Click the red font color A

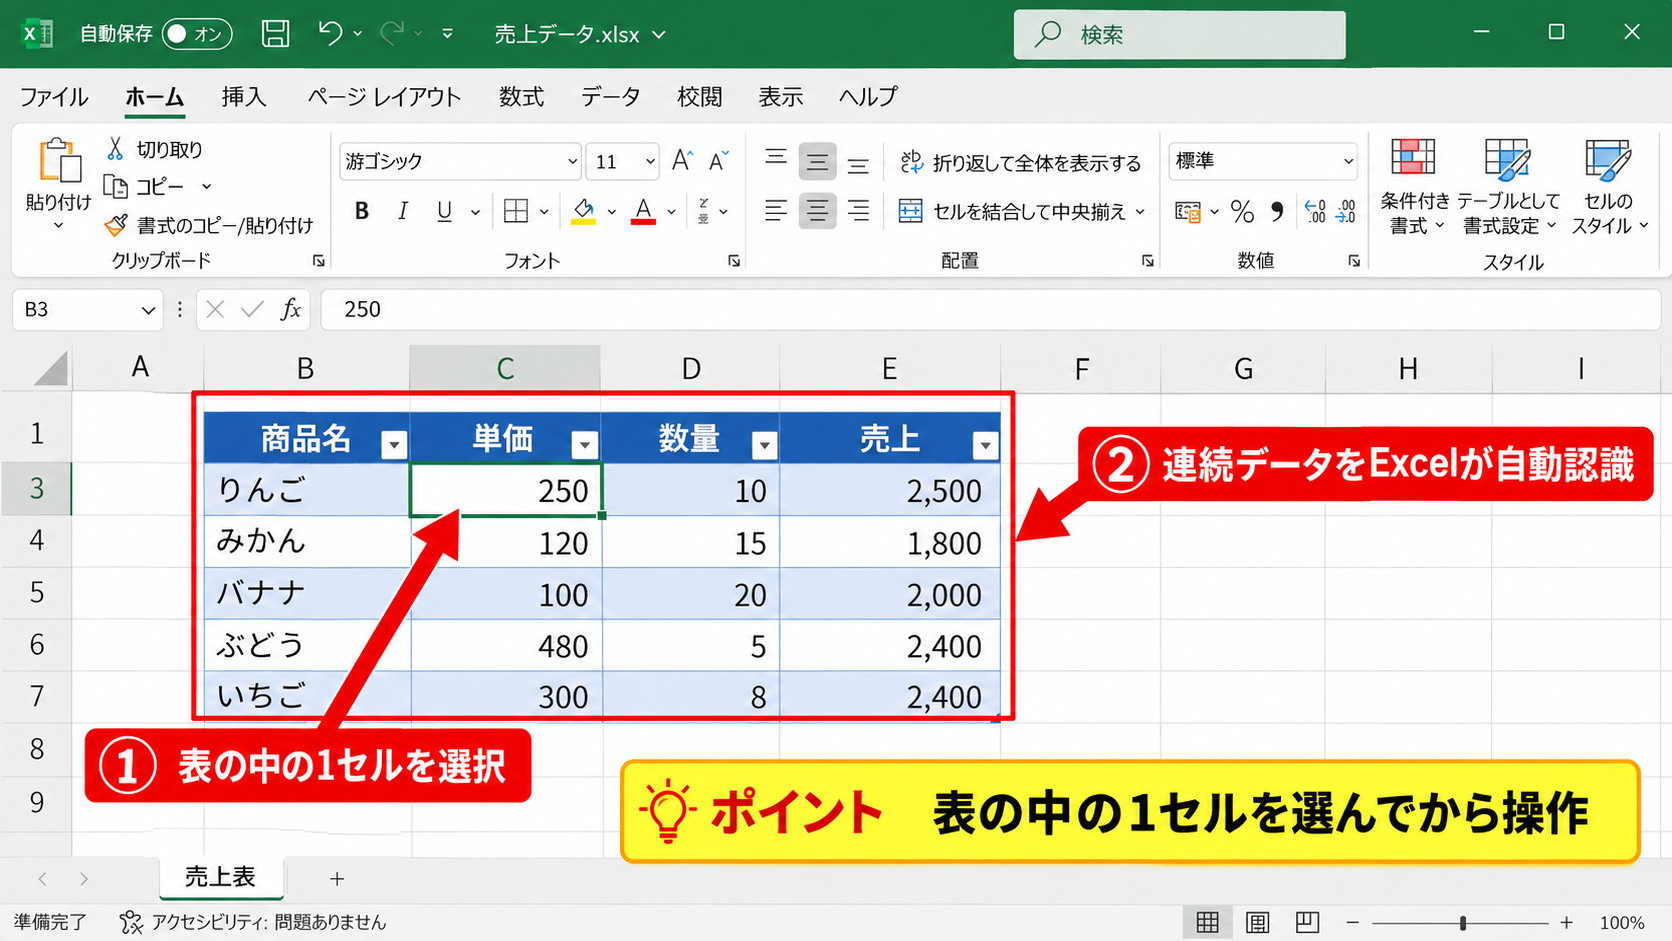(644, 211)
